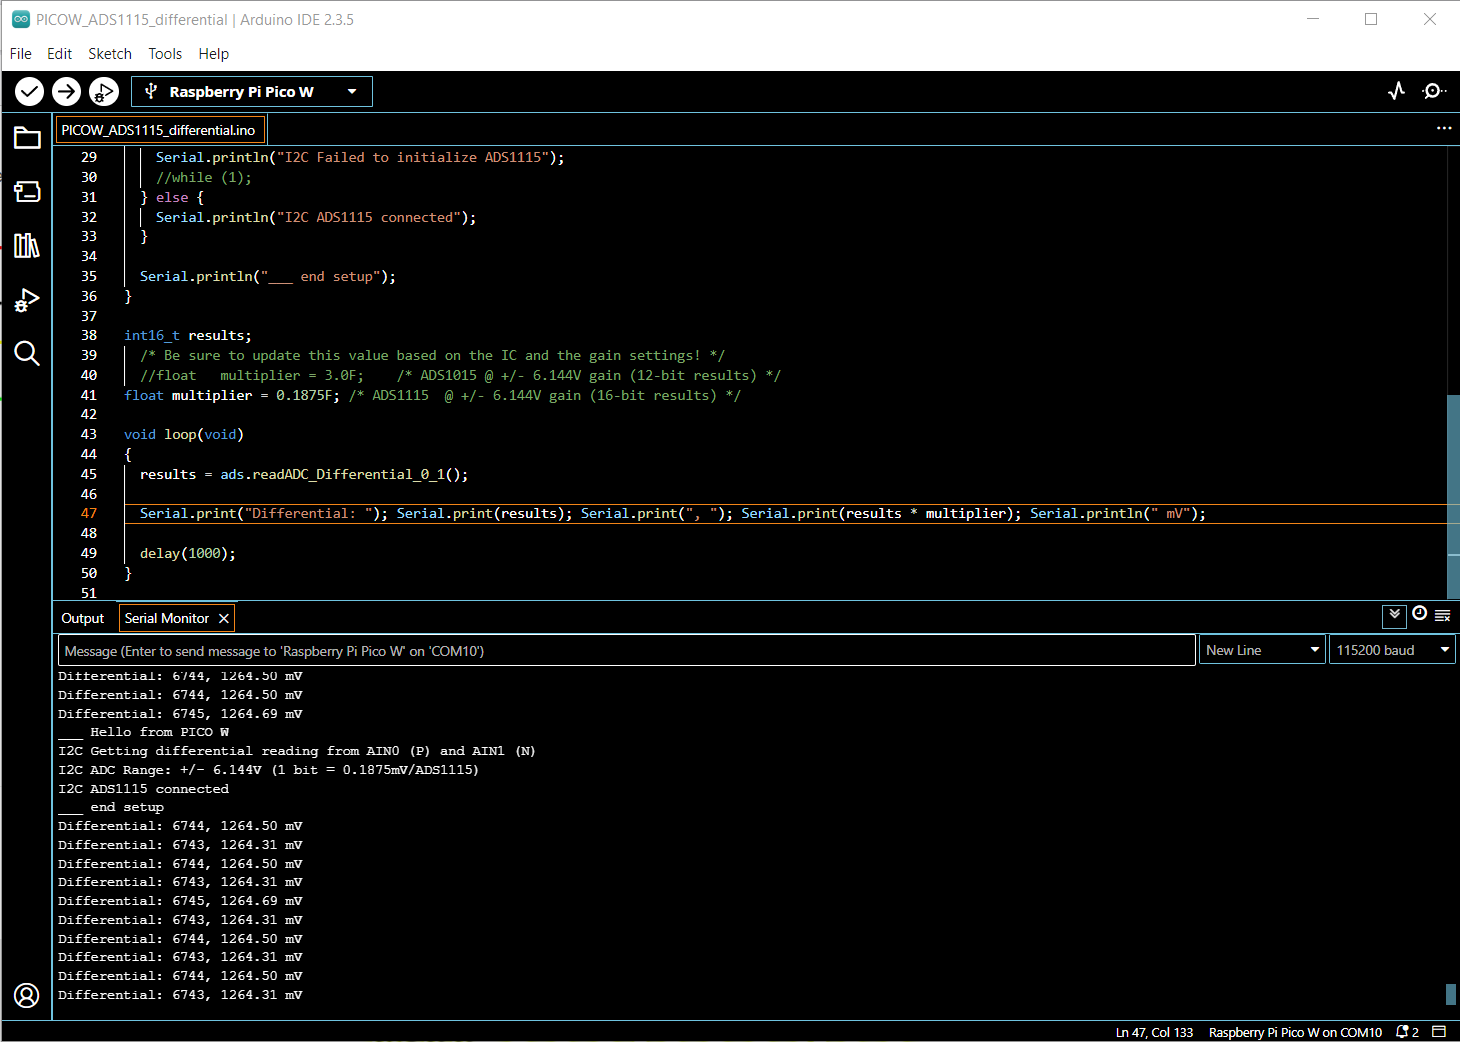Open the File menu

click(x=21, y=54)
